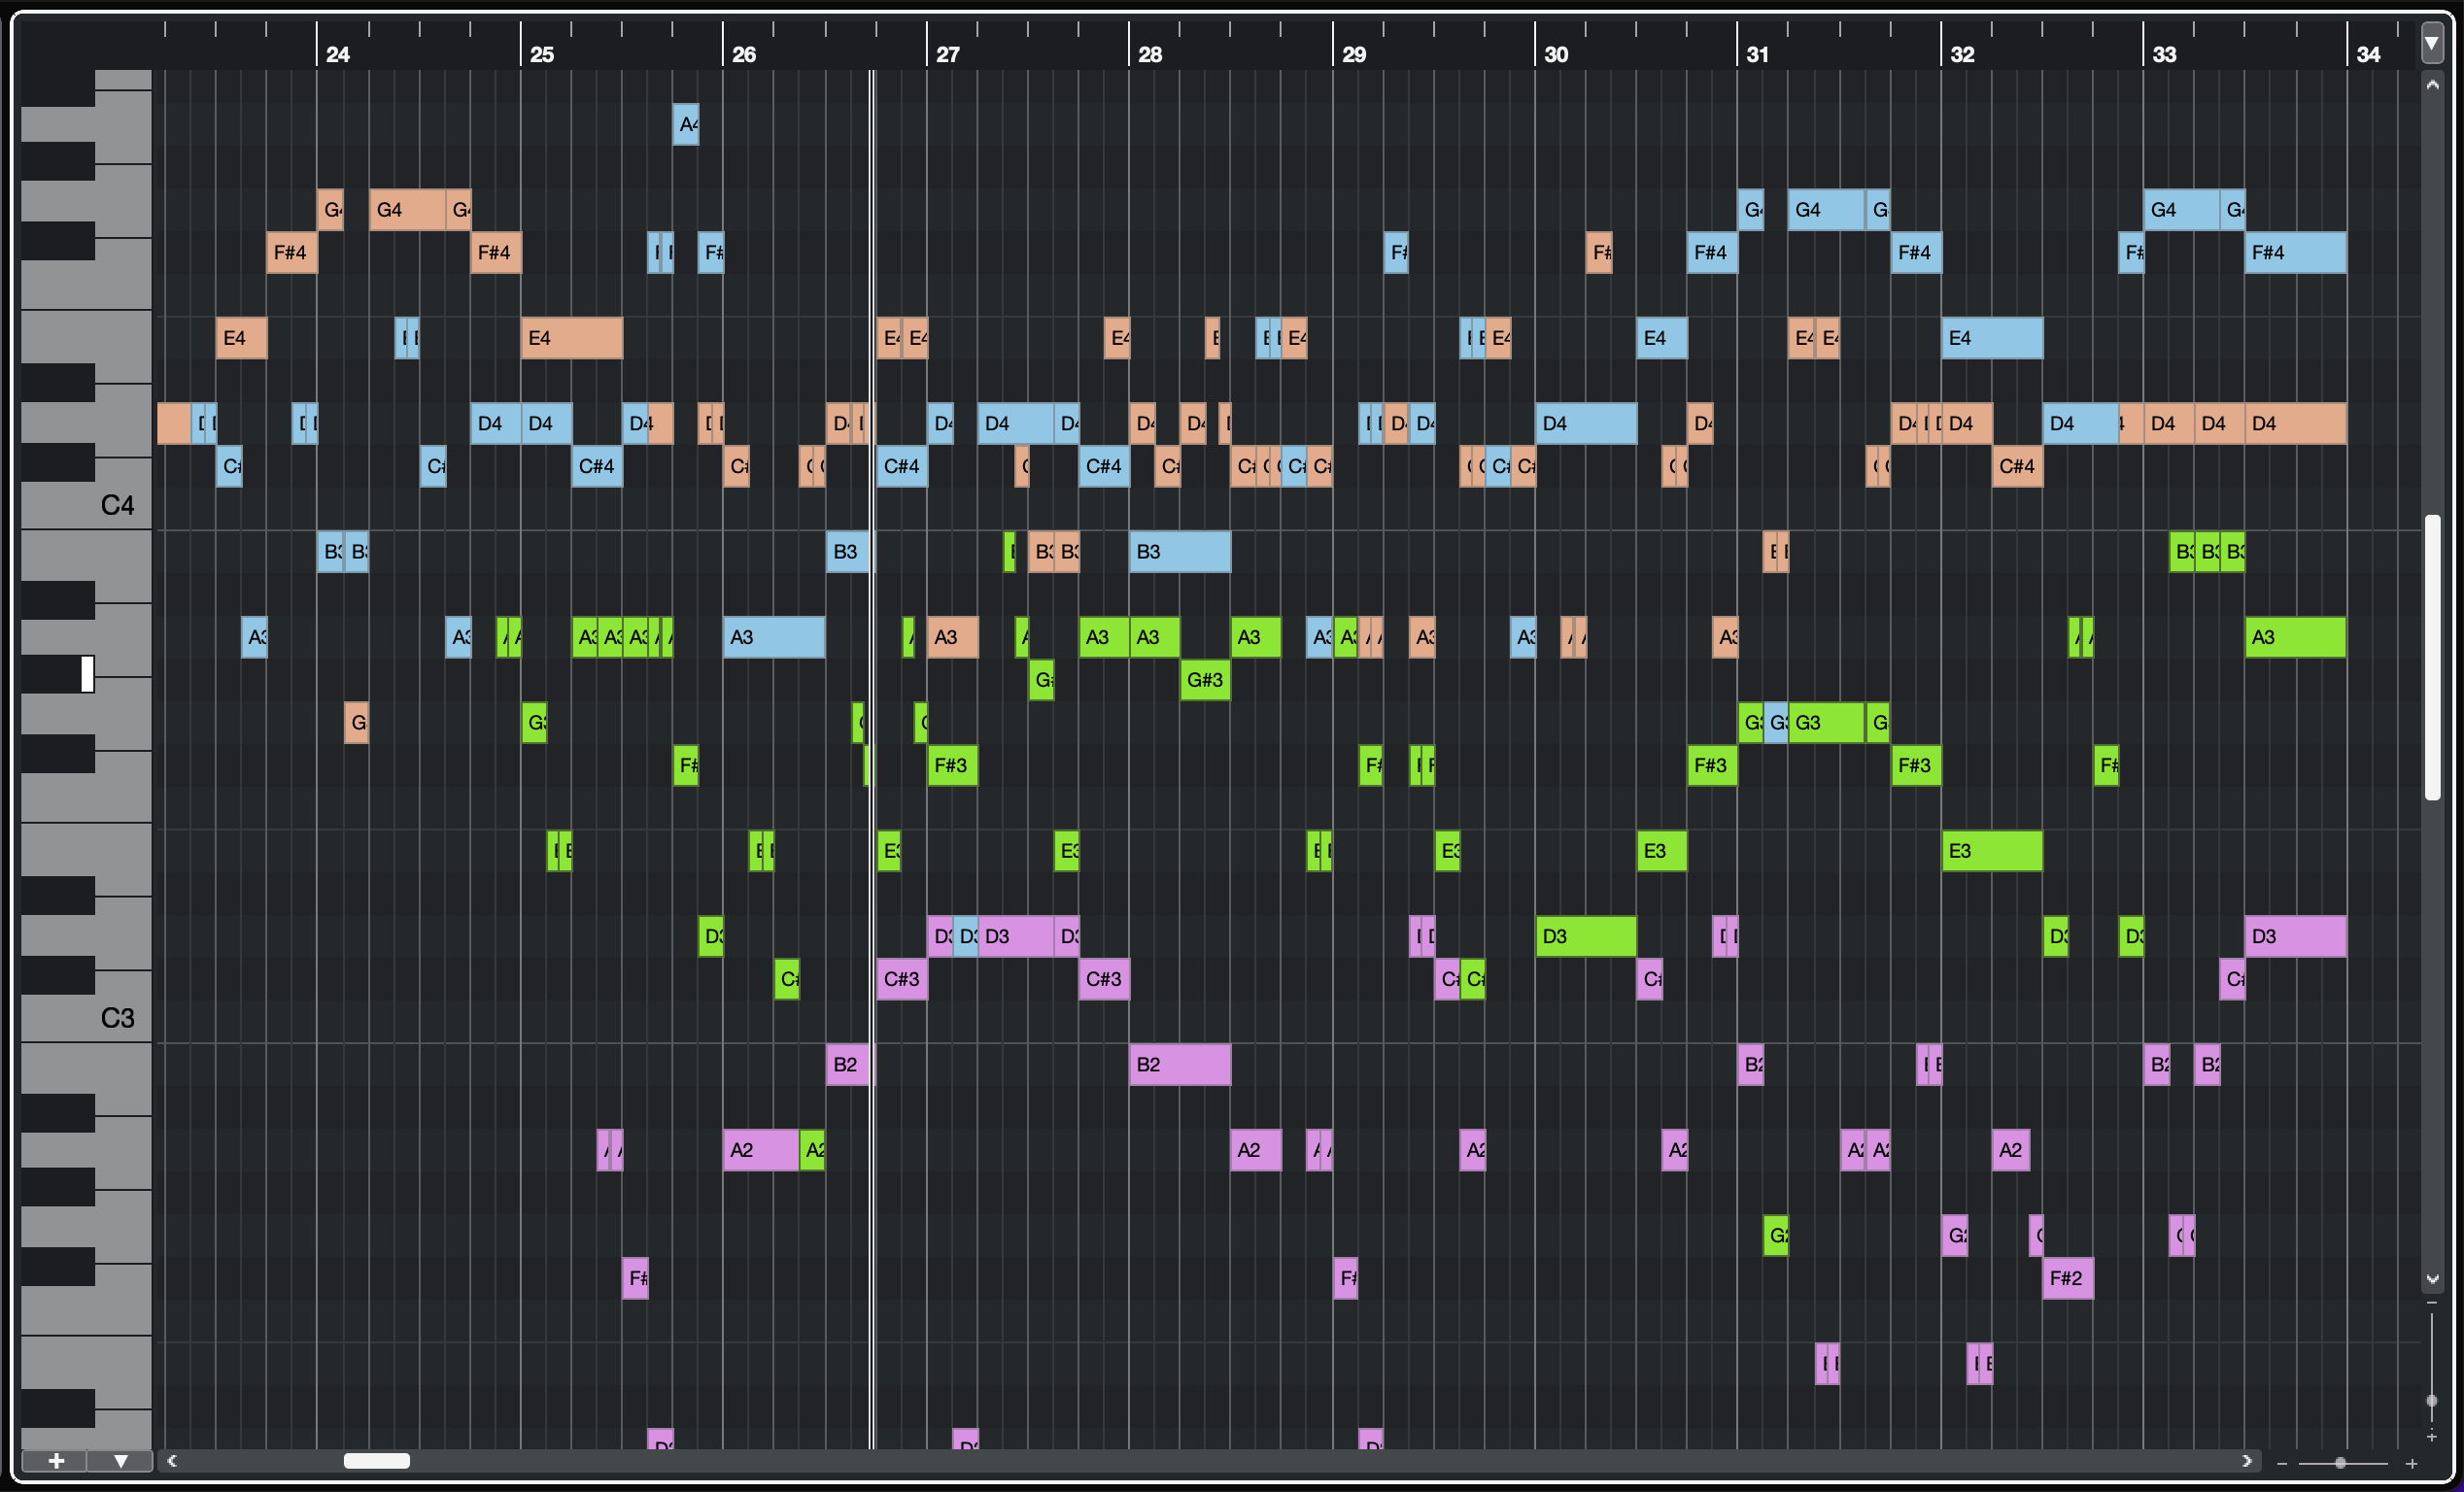The height and width of the screenshot is (1492, 2464).
Task: Click the plus button below the piano keys
Action: click(56, 1461)
